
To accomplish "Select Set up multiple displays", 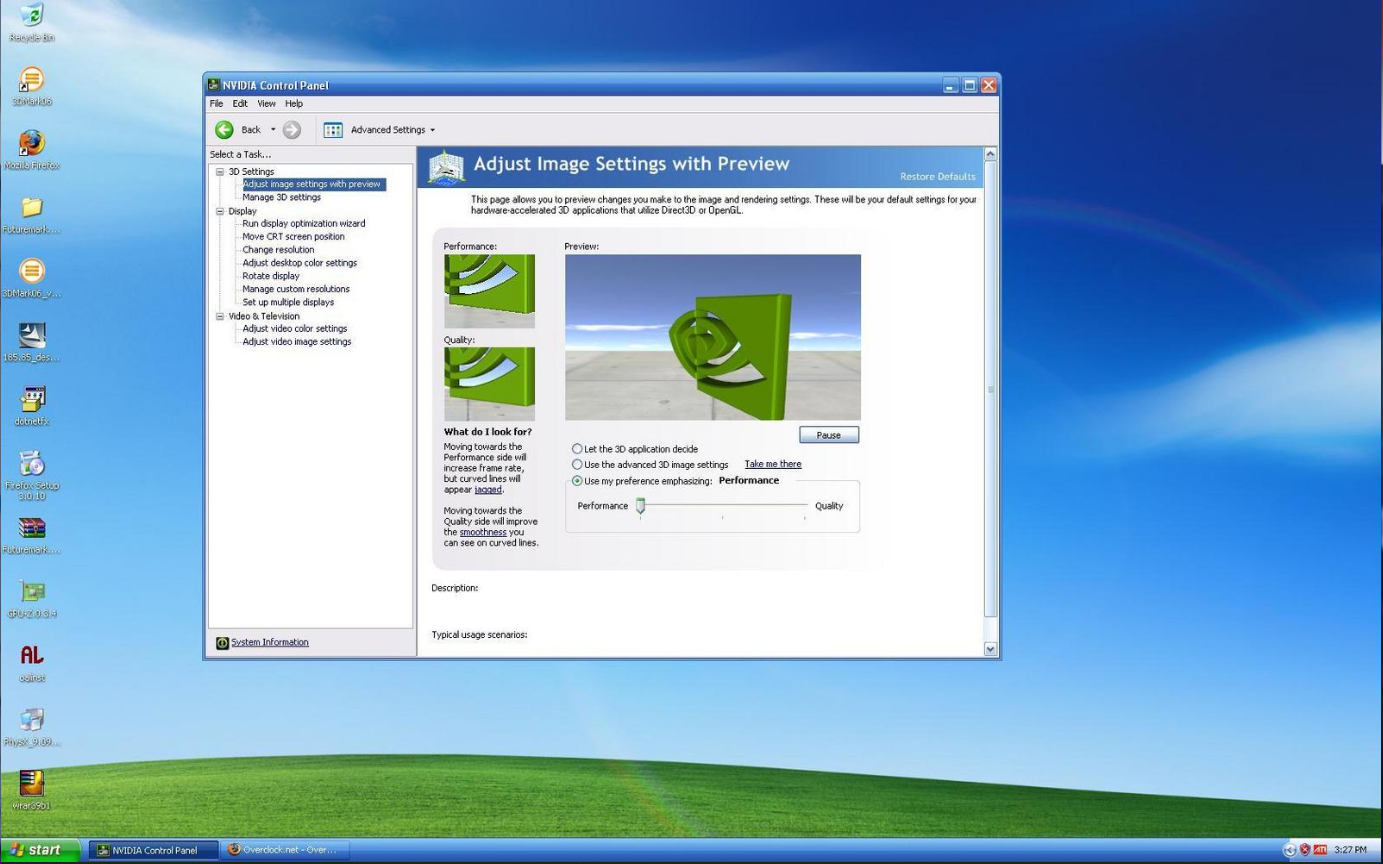I will pyautogui.click(x=288, y=302).
